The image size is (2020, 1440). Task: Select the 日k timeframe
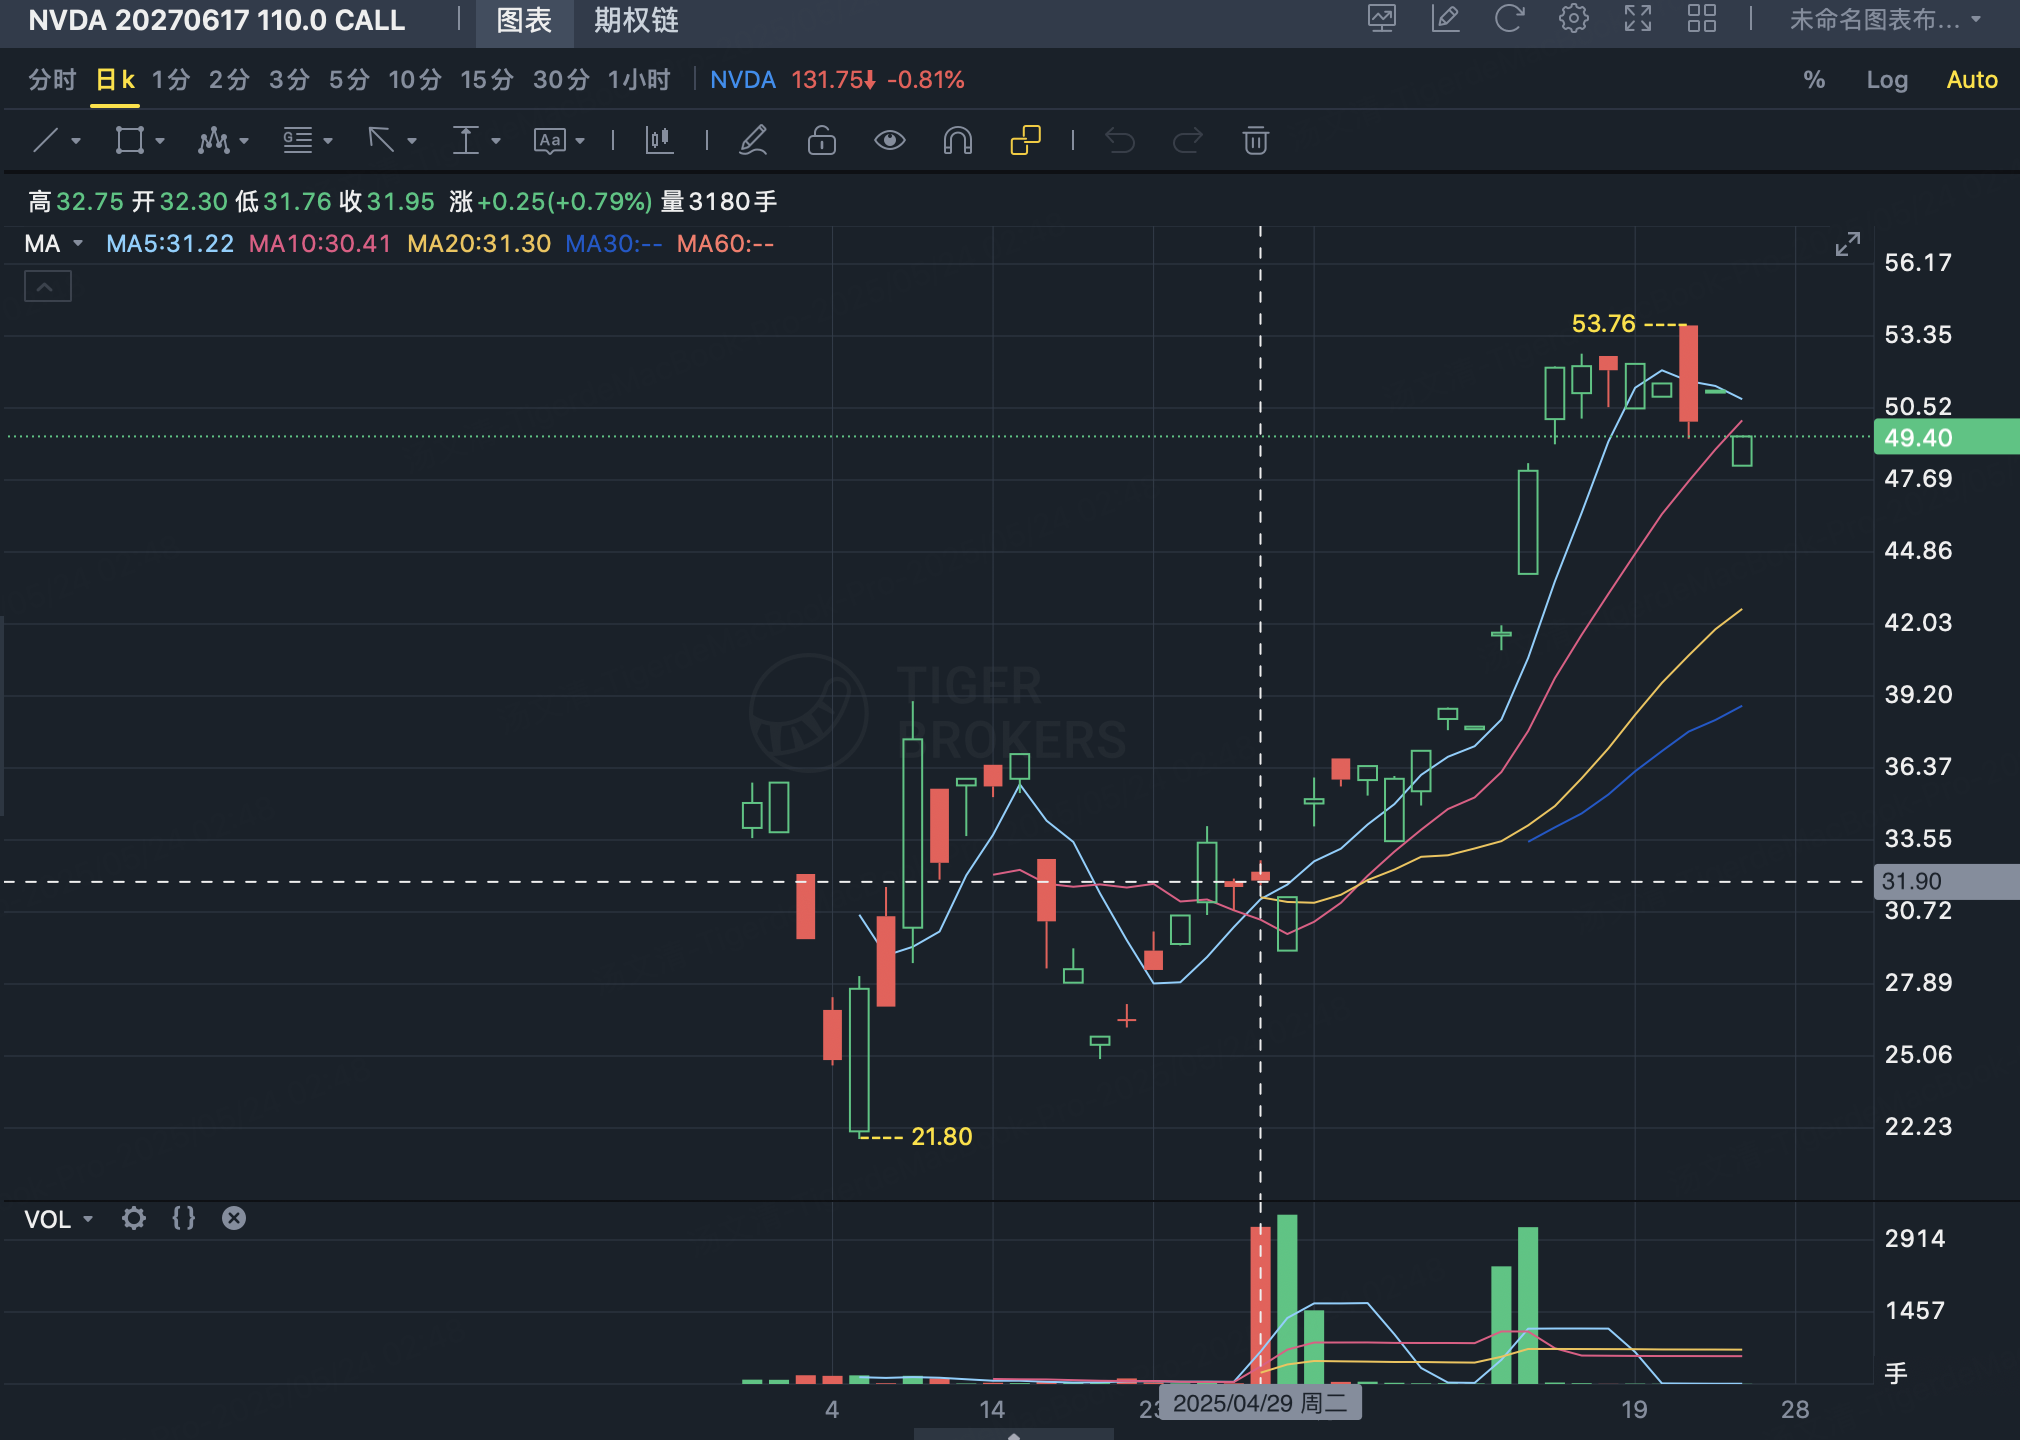click(x=116, y=80)
